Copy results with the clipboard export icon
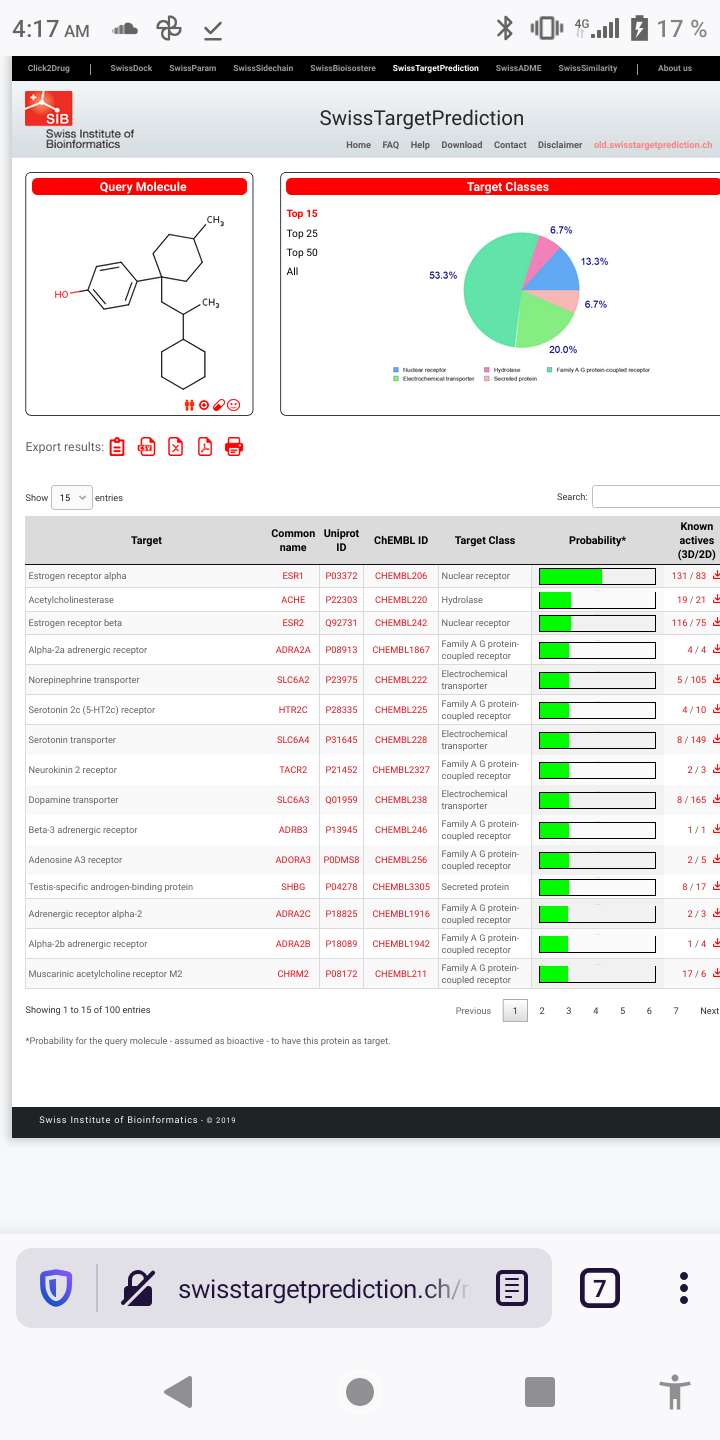This screenshot has height=1440, width=720. (117, 447)
